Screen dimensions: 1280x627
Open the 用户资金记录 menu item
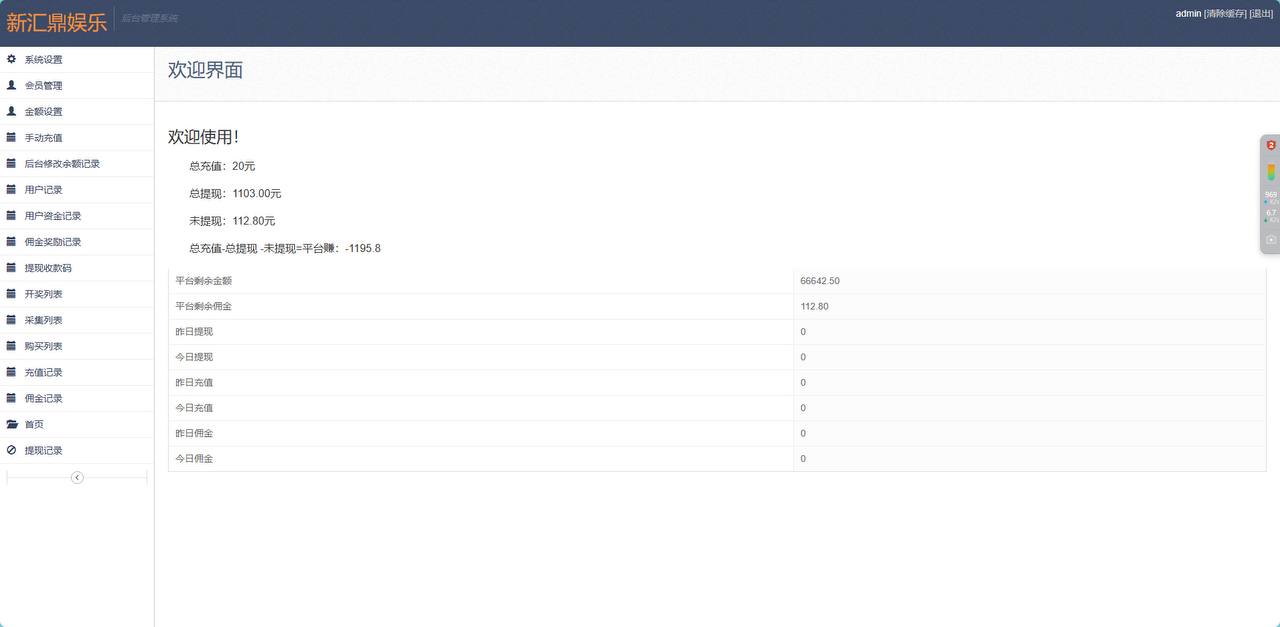tap(53, 216)
